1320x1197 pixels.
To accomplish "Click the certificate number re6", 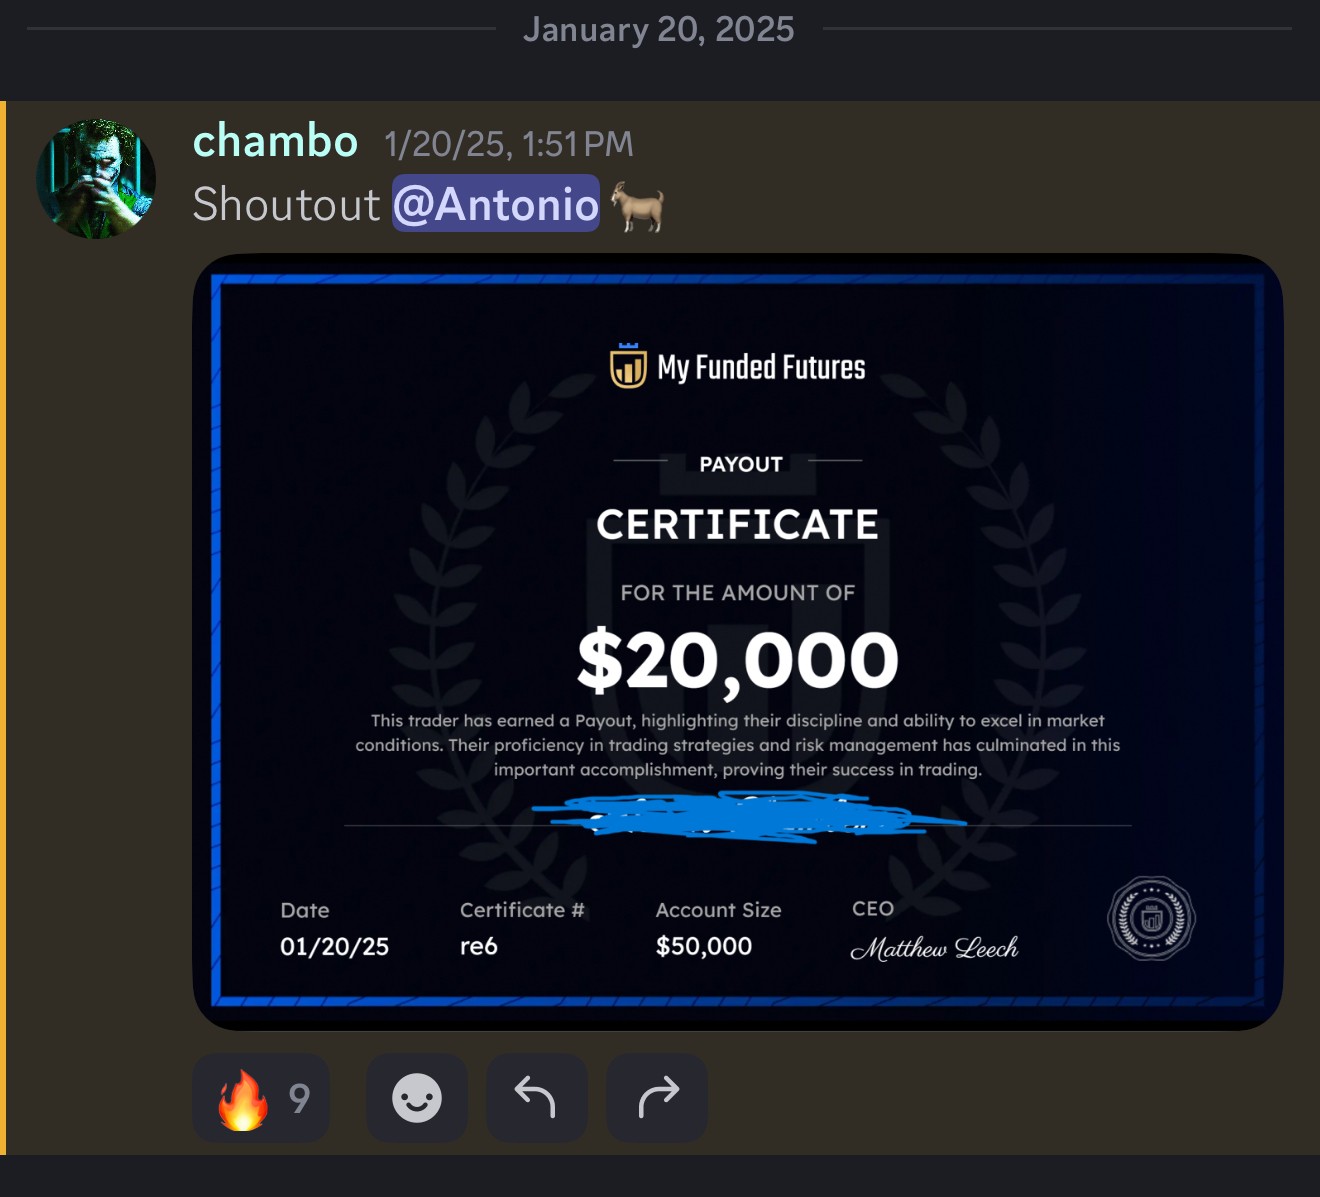I will click(479, 946).
